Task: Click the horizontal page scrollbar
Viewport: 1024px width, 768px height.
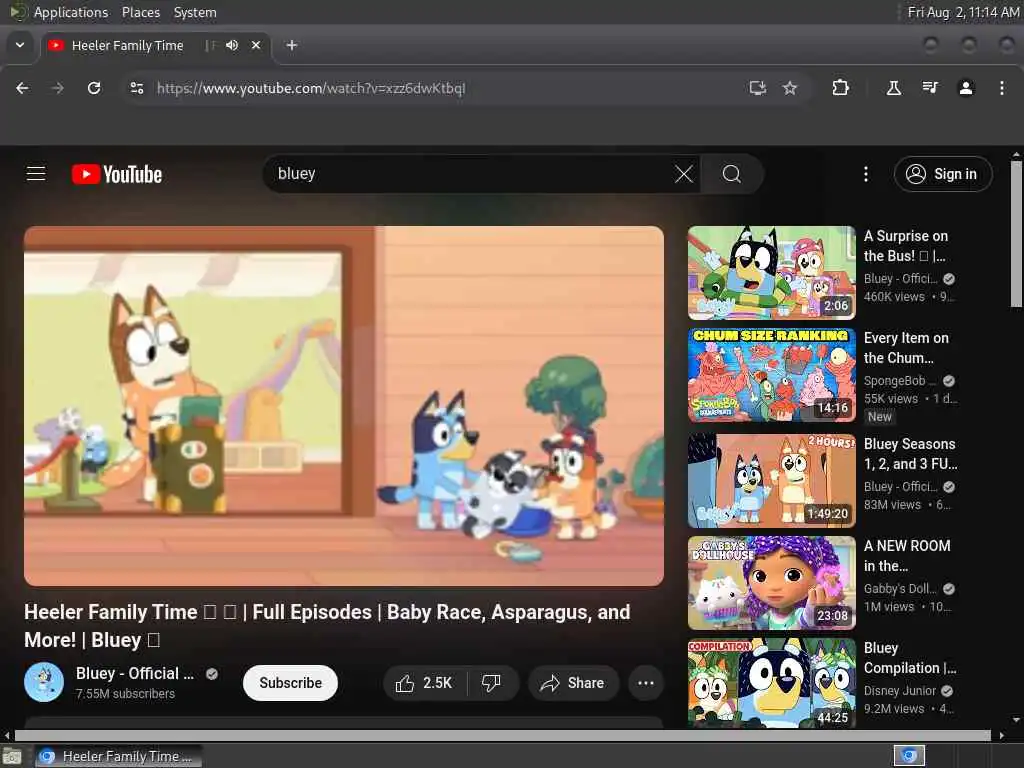Action: [503, 735]
